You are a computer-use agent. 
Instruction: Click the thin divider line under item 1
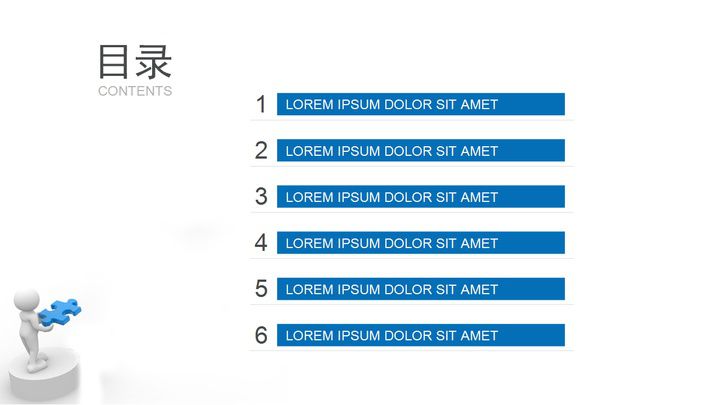[412, 120]
